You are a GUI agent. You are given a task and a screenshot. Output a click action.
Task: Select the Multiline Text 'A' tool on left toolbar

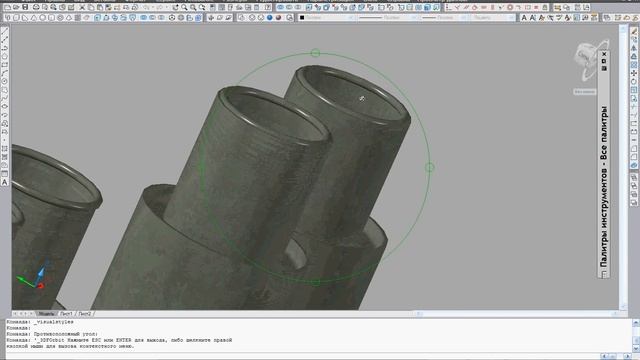coord(4,182)
